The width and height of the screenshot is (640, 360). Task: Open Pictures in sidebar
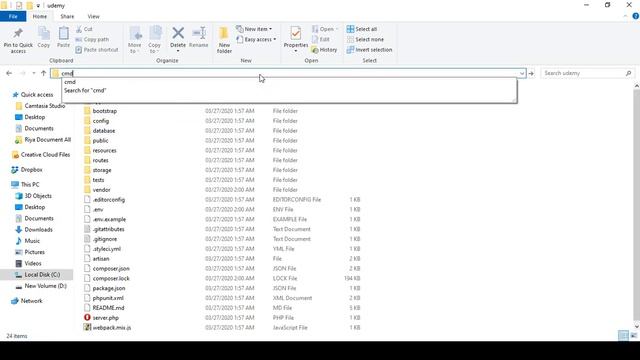tap(30, 252)
